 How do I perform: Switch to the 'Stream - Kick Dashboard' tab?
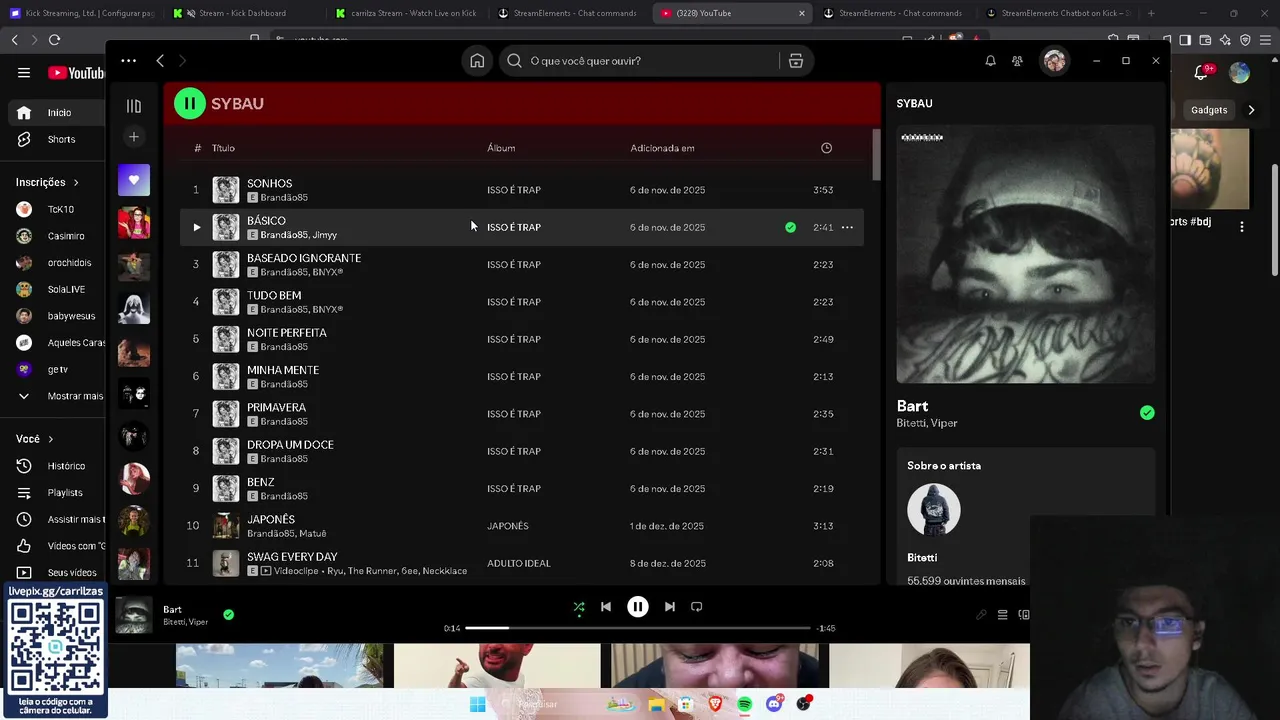pos(241,13)
